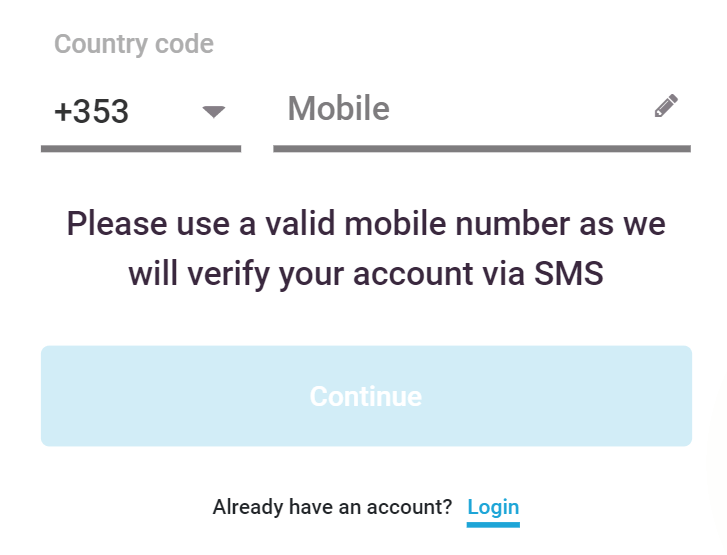The image size is (727, 555).
Task: Click the underline beneath the Mobile field
Action: [482, 149]
